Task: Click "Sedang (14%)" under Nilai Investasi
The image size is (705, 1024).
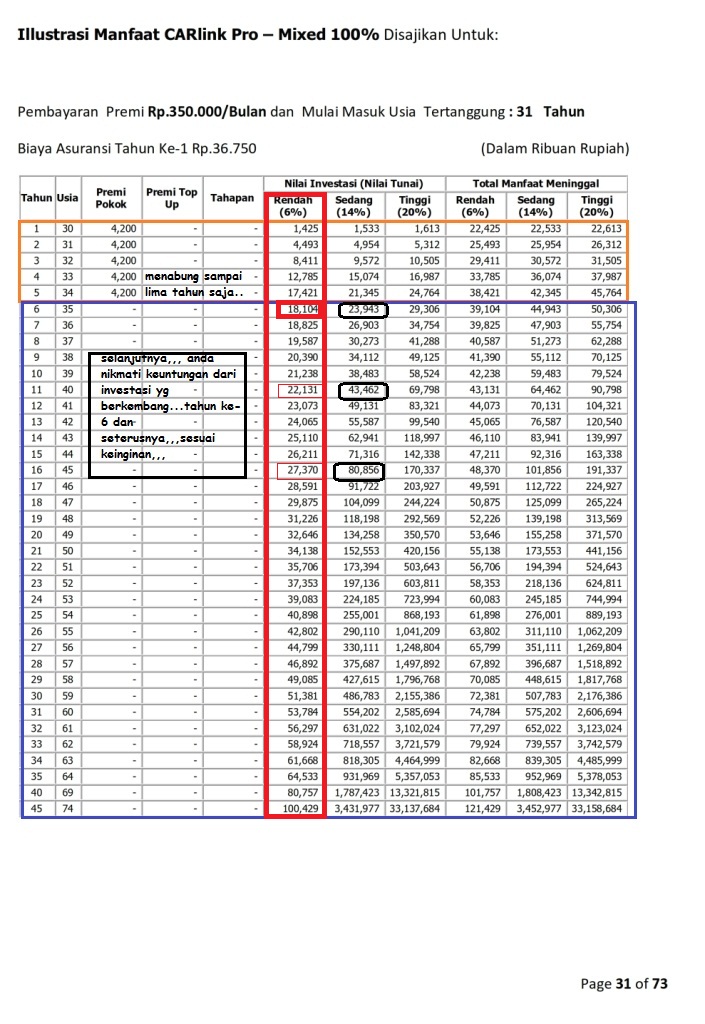Action: pyautogui.click(x=354, y=206)
